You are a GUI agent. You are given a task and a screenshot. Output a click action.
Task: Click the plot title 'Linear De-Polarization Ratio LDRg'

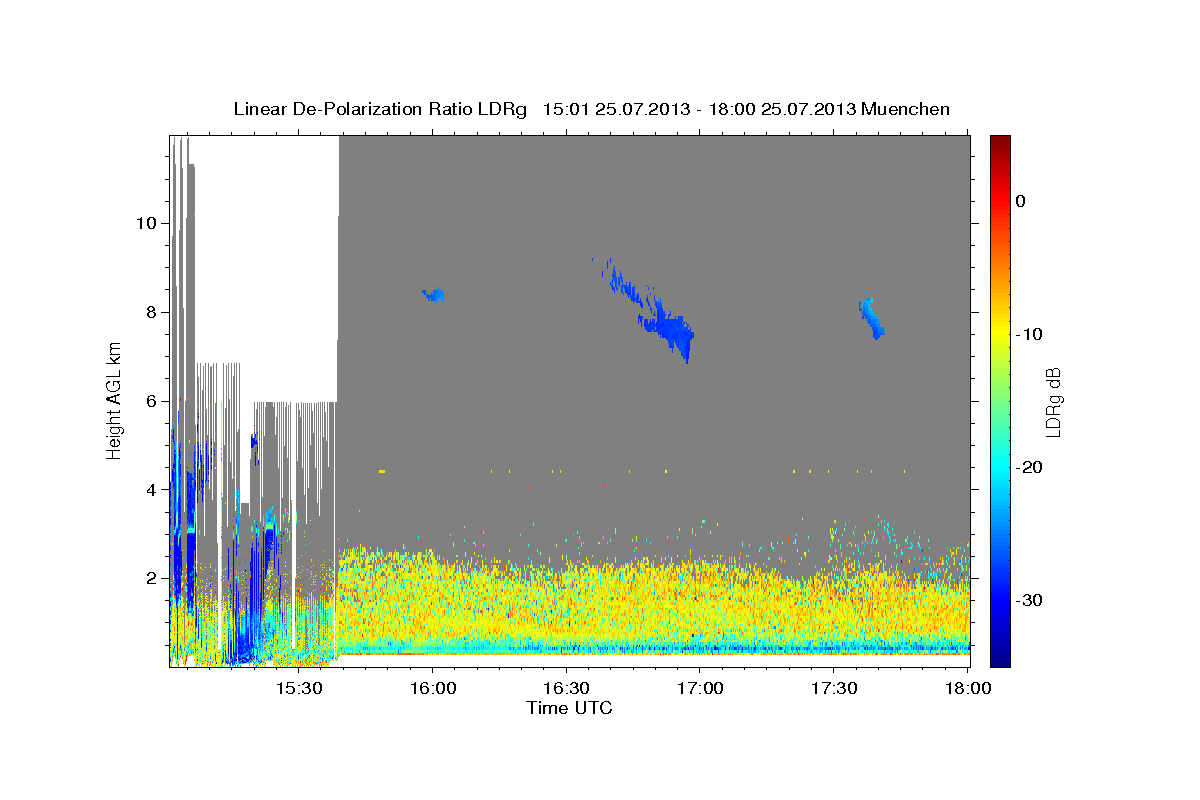[x=380, y=109]
